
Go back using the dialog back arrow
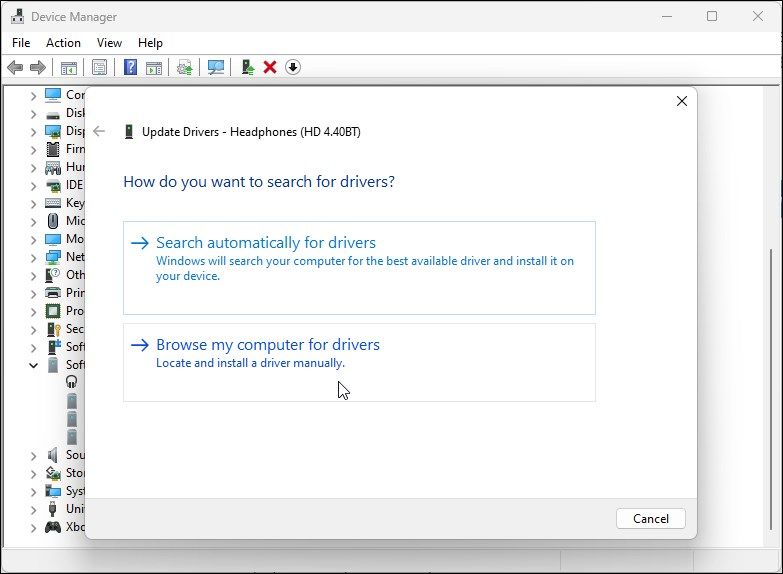pos(99,131)
